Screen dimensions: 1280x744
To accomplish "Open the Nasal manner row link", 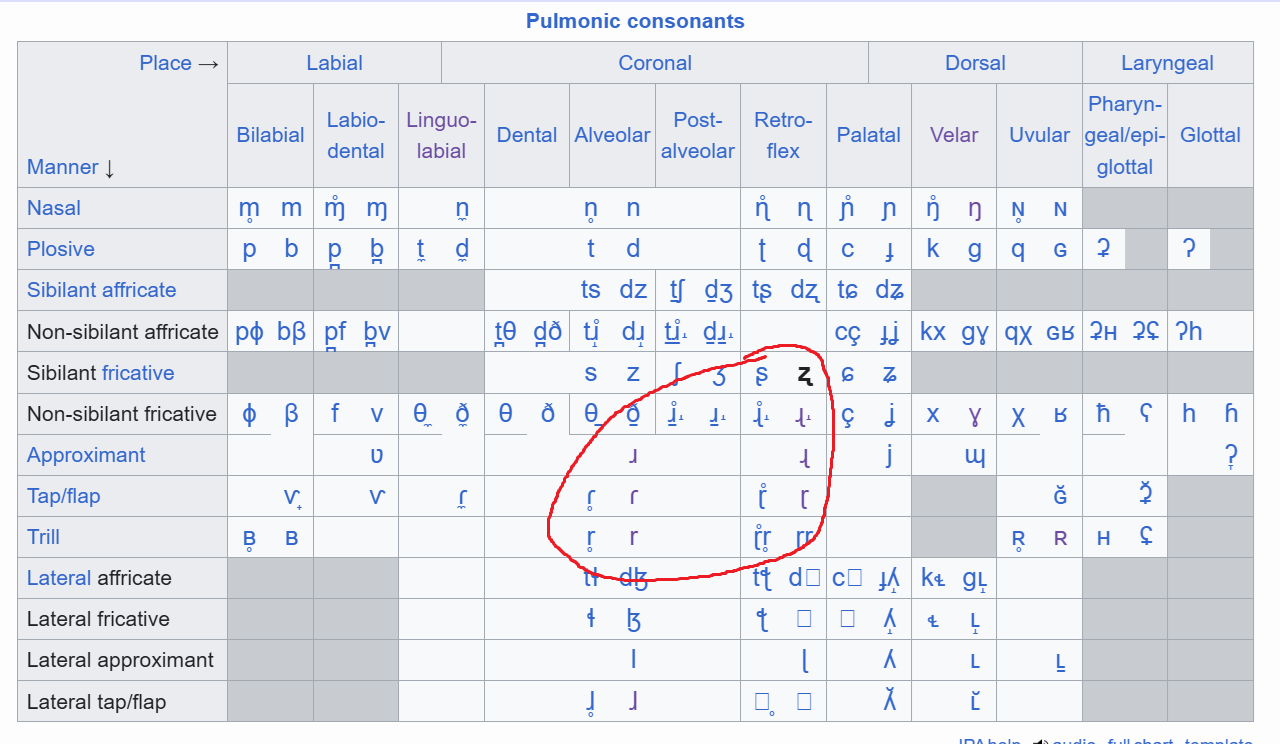I will [54, 208].
